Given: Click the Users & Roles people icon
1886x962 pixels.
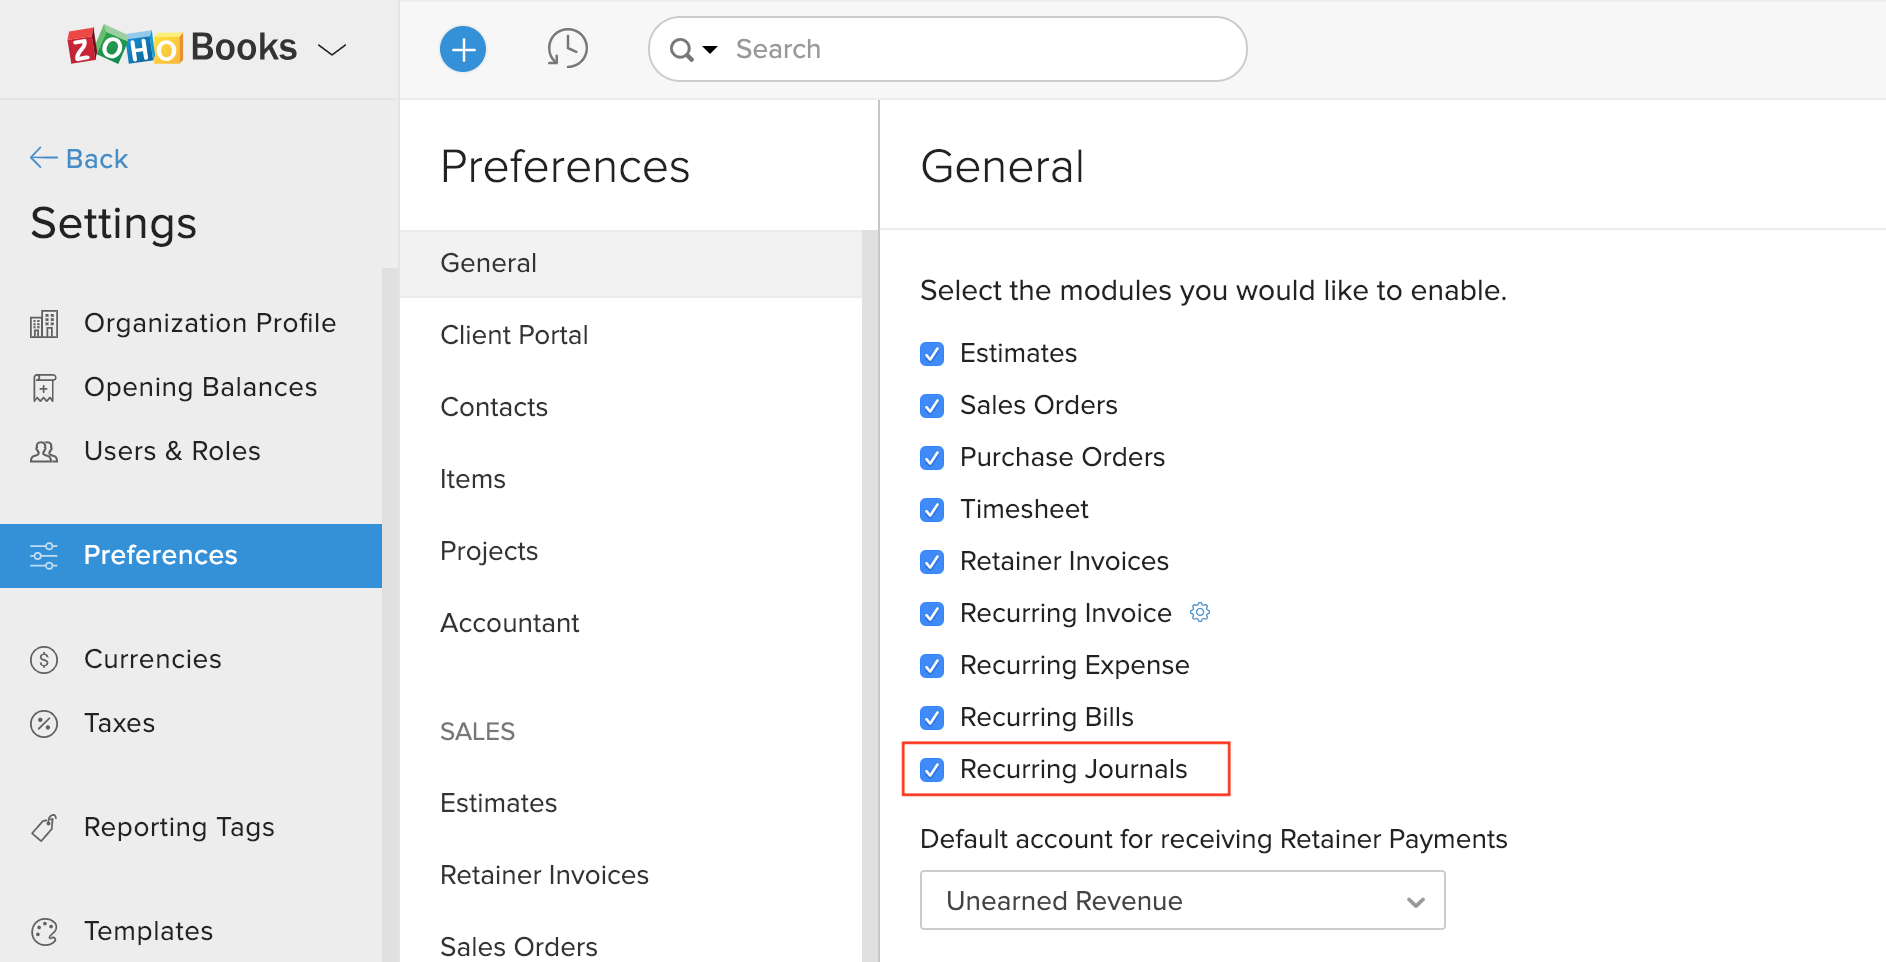Looking at the screenshot, I should (44, 452).
